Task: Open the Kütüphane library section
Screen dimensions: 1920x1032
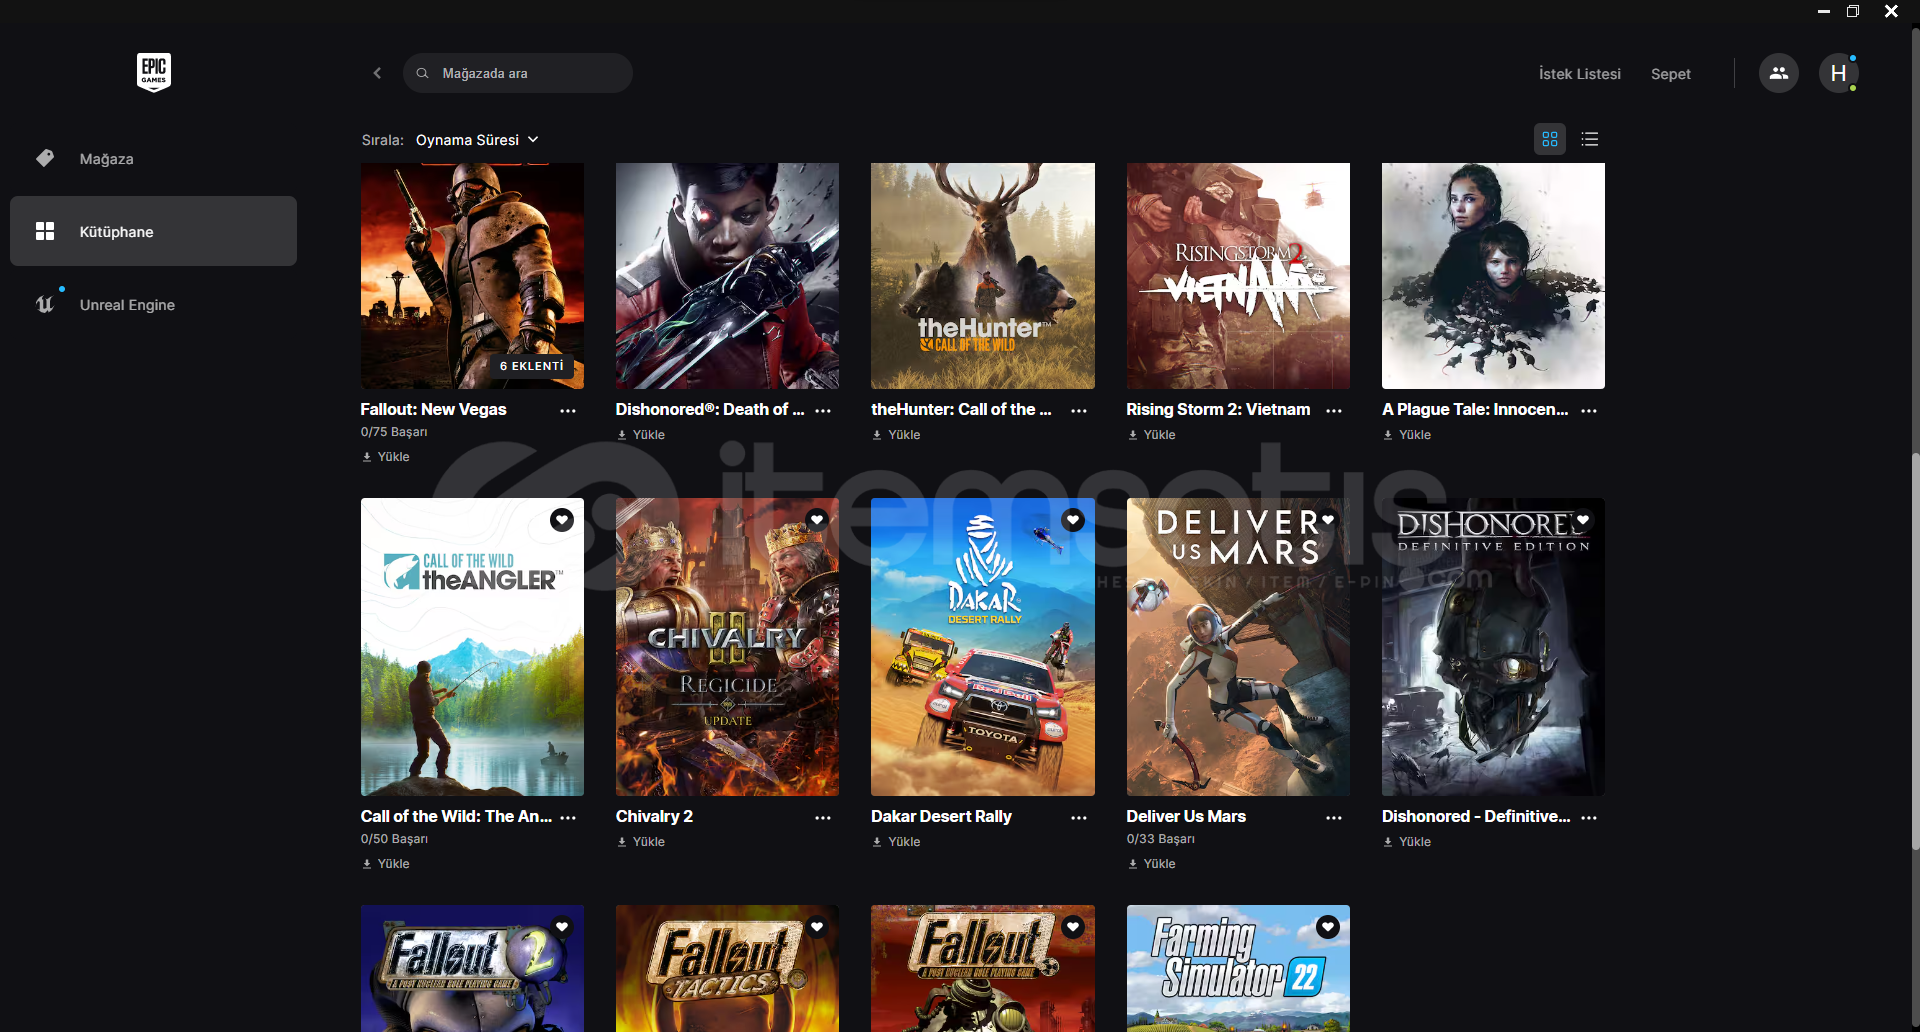Action: [153, 231]
